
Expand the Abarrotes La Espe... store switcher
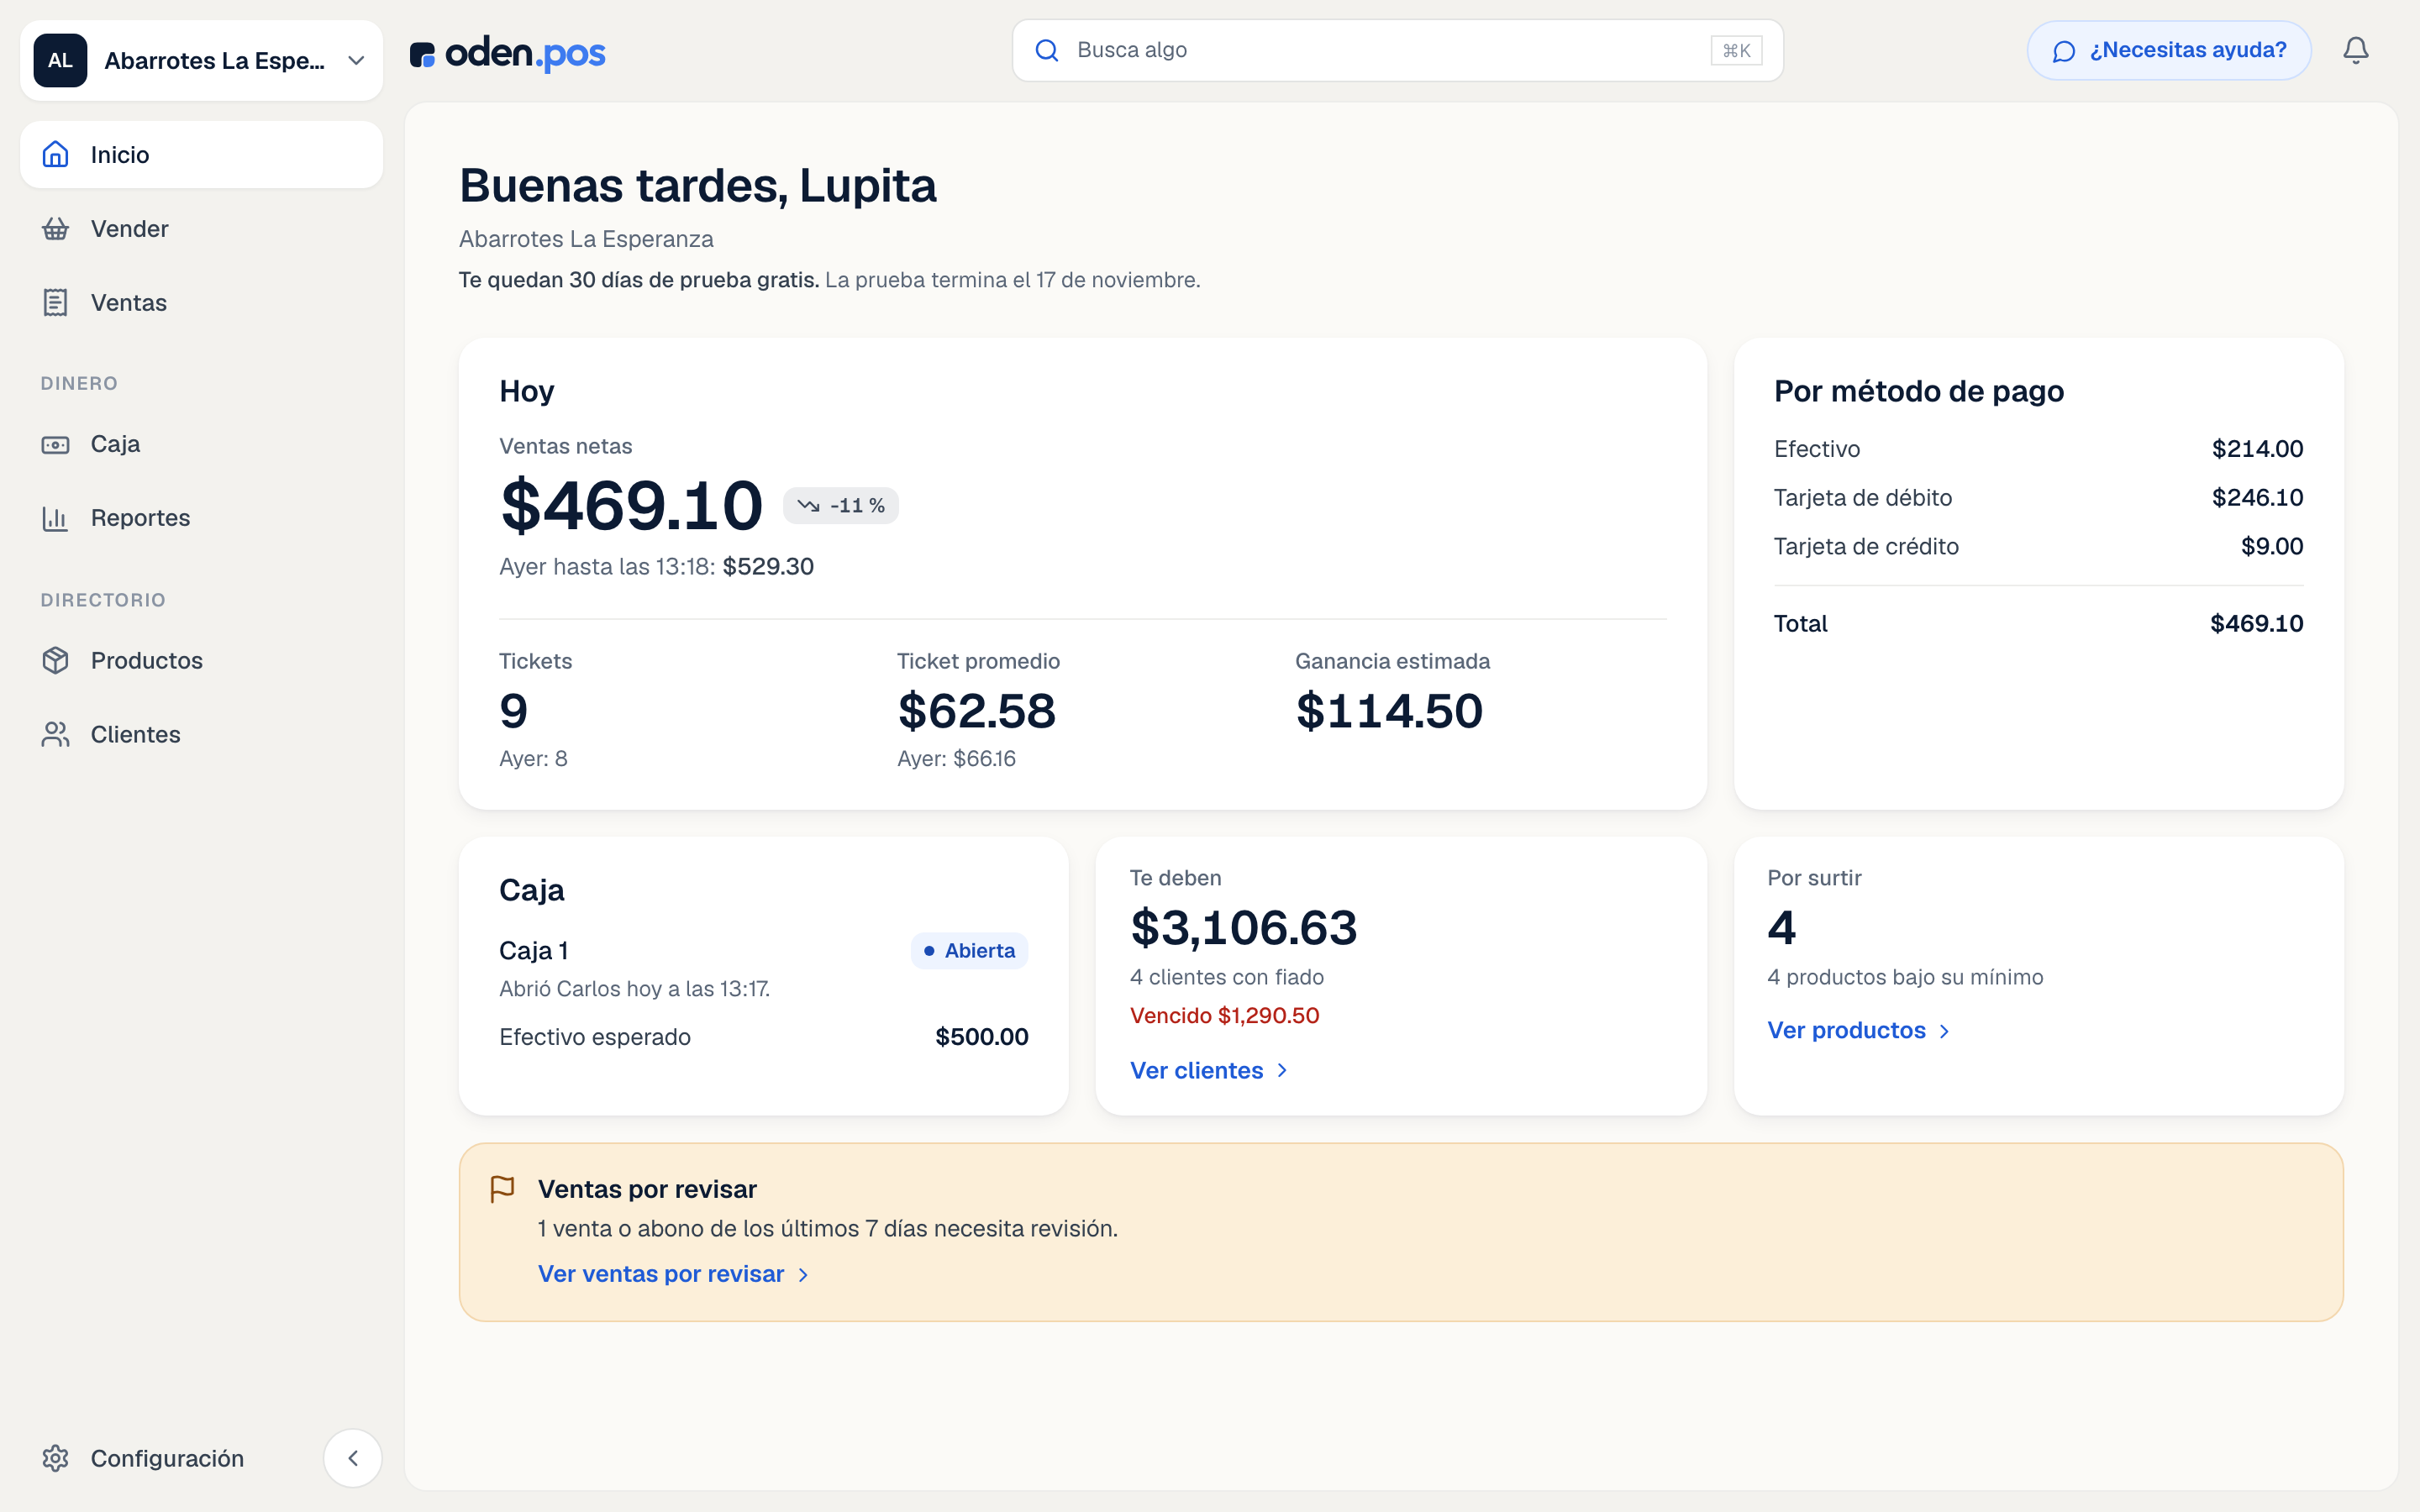(x=201, y=60)
